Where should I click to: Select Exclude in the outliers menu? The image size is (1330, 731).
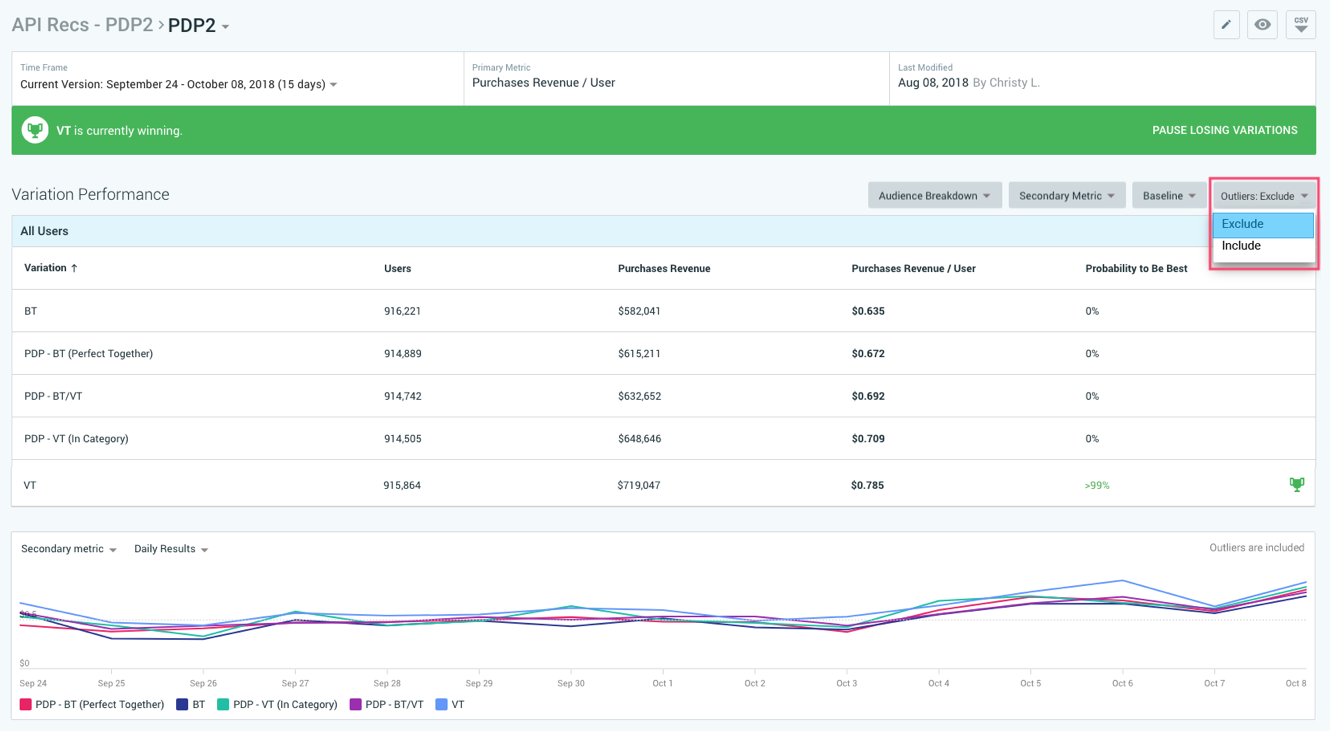click(1263, 224)
